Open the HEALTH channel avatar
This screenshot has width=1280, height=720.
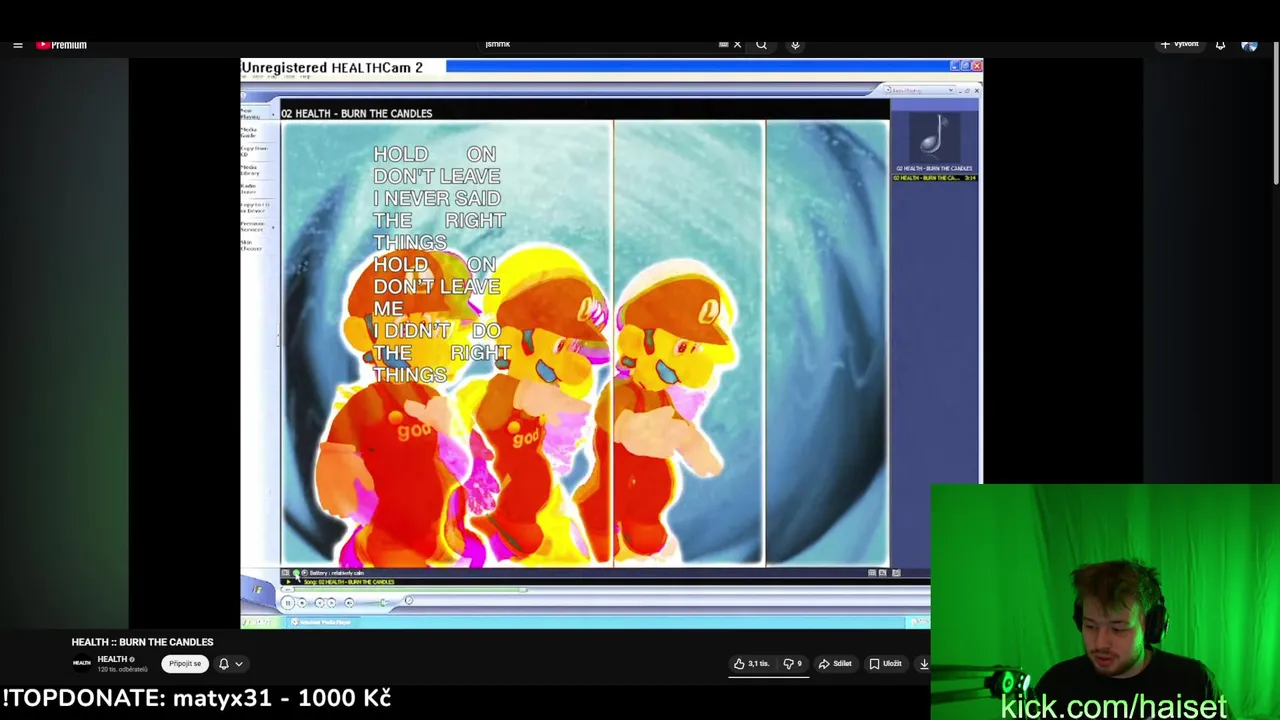click(81, 663)
